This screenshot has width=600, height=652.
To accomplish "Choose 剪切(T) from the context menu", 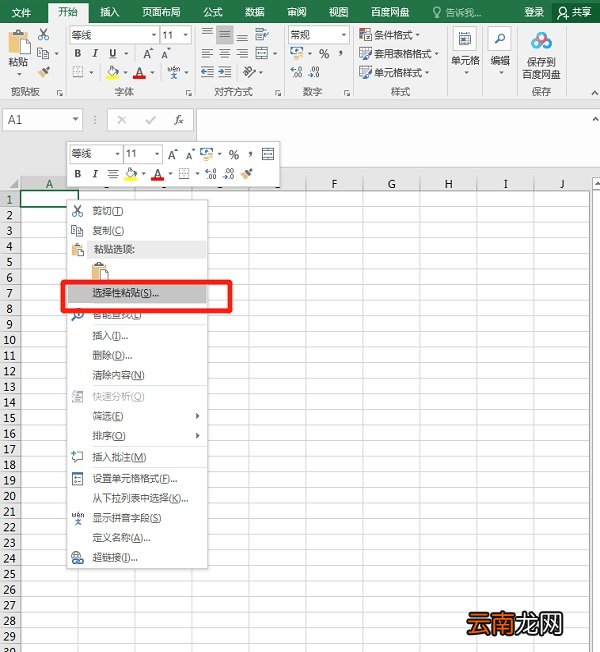I will (137, 211).
